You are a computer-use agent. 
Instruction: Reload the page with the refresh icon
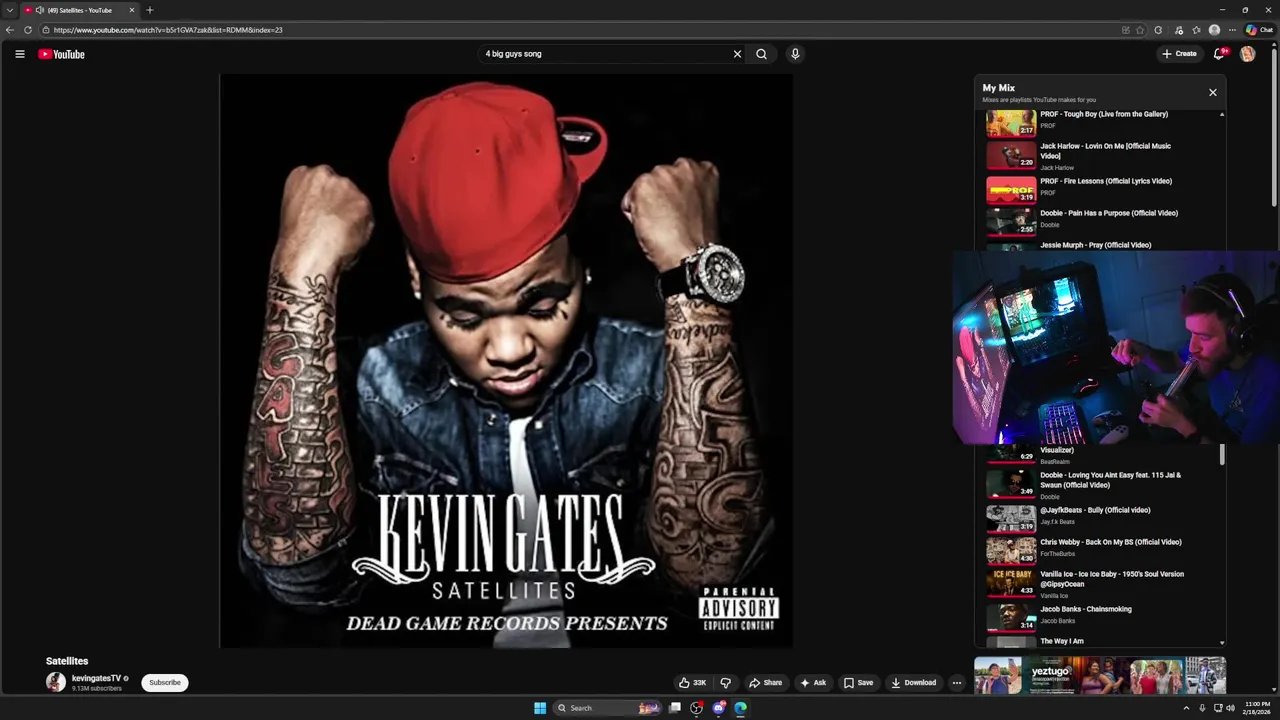tap(28, 30)
